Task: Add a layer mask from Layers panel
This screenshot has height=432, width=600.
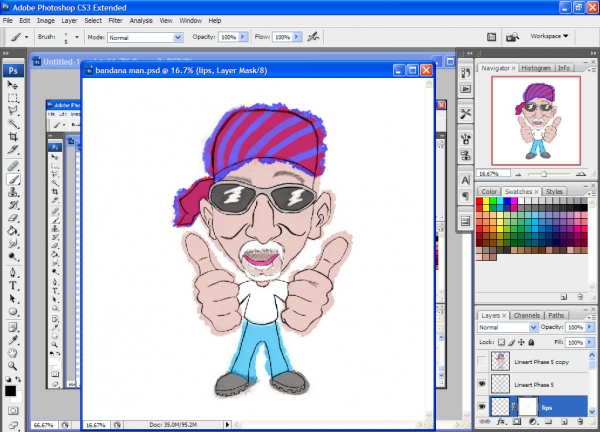Action: pos(517,422)
